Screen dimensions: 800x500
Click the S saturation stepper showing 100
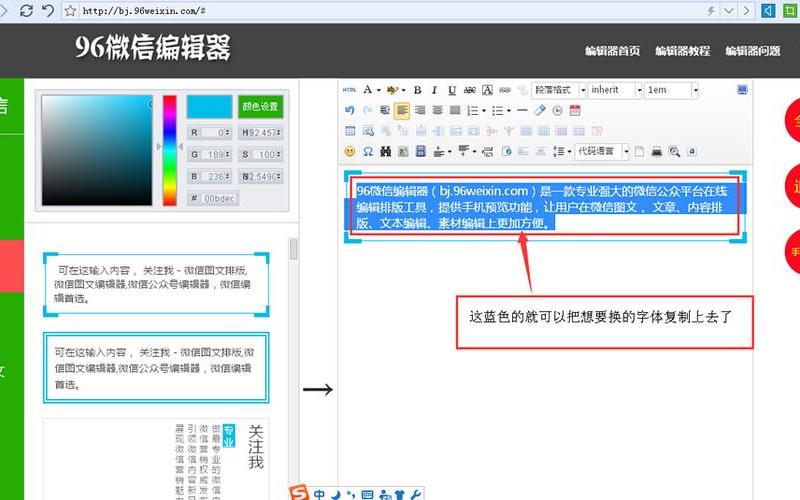click(260, 154)
